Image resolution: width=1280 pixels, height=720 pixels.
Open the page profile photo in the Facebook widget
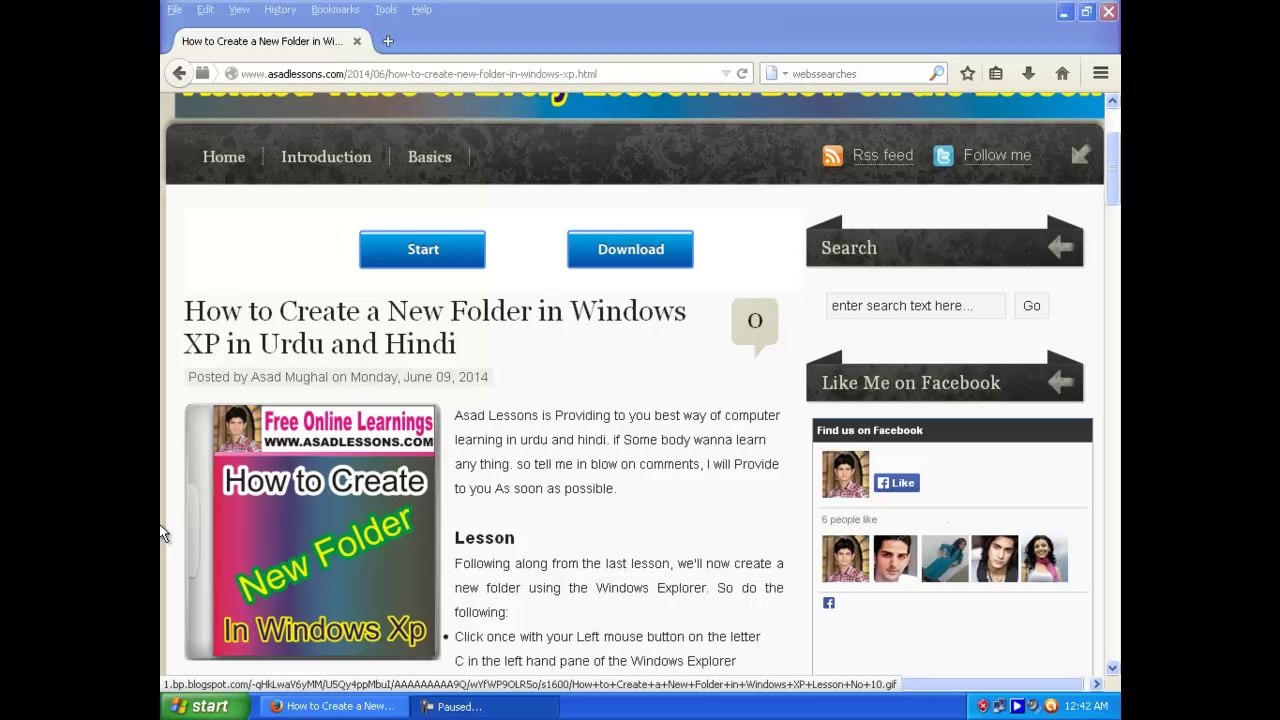845,474
